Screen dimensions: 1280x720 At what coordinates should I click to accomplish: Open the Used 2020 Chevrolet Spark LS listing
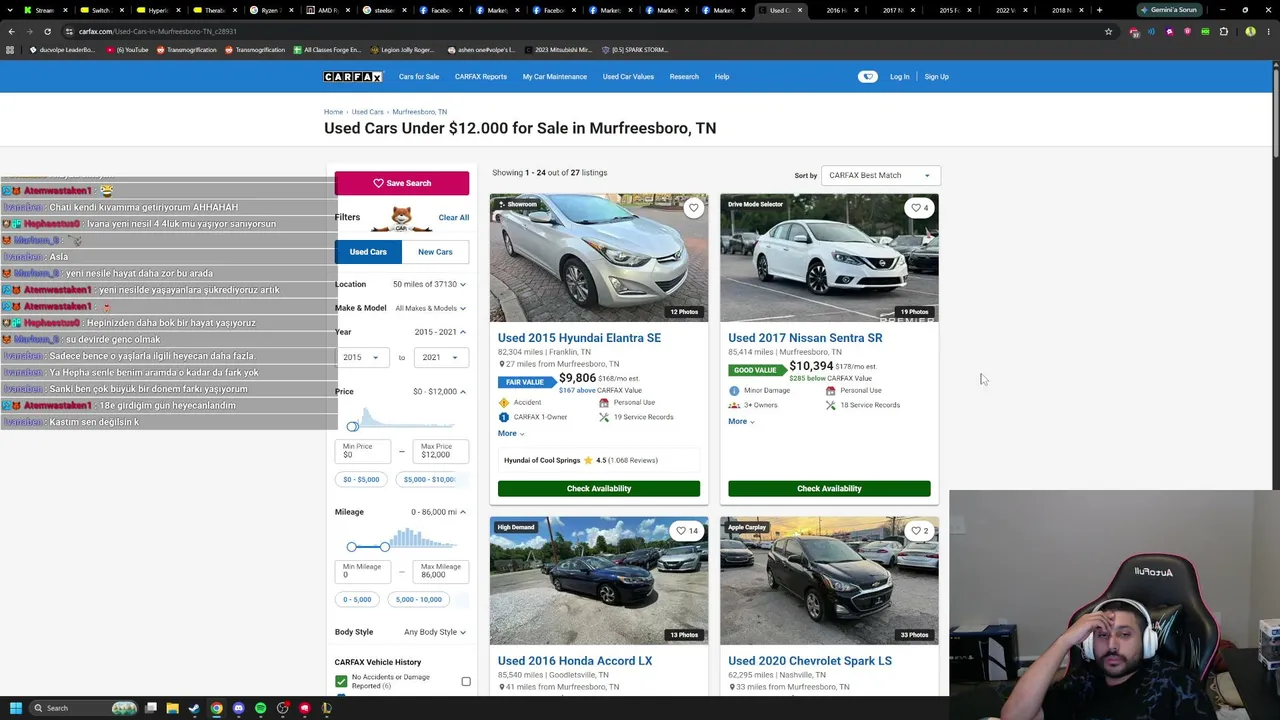pyautogui.click(x=810, y=661)
